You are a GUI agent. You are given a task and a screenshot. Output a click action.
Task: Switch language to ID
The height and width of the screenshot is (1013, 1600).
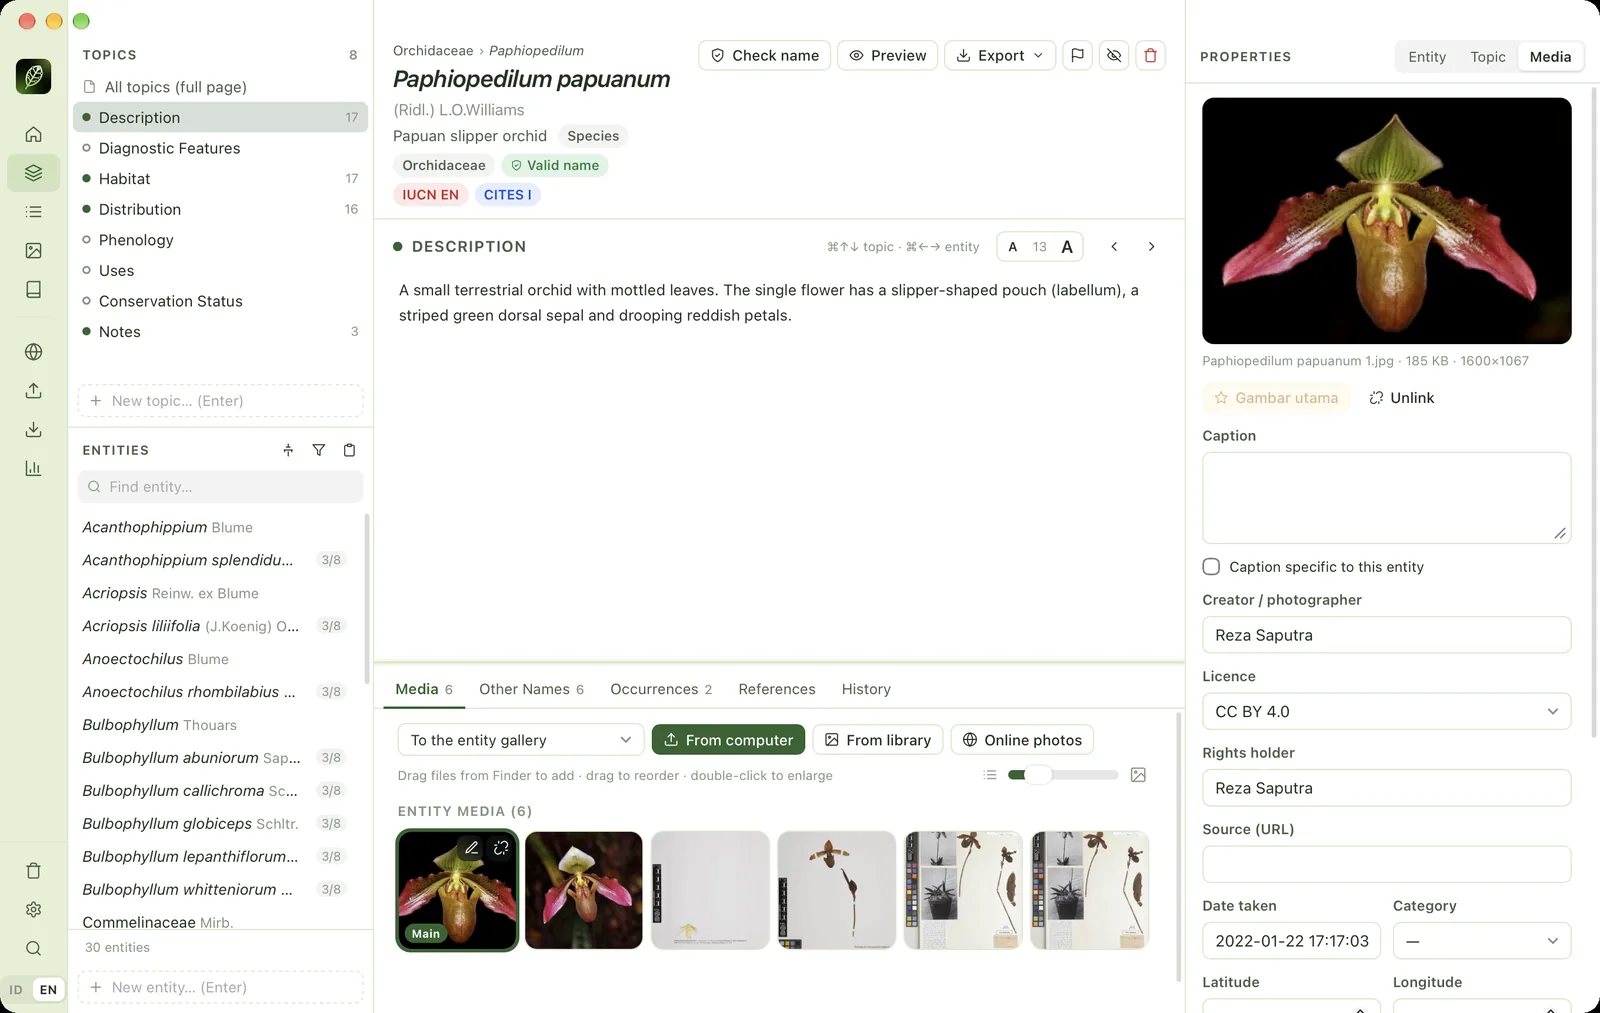tap(16, 990)
